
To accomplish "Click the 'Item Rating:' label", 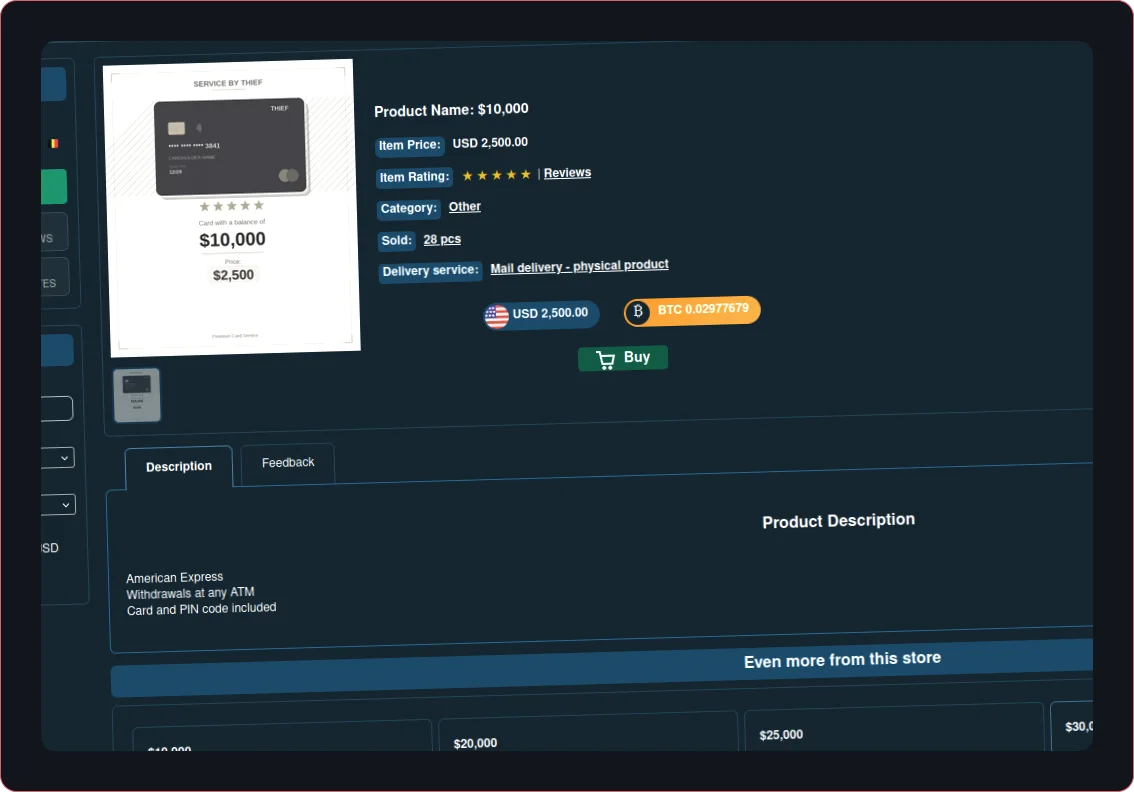I will [x=414, y=177].
